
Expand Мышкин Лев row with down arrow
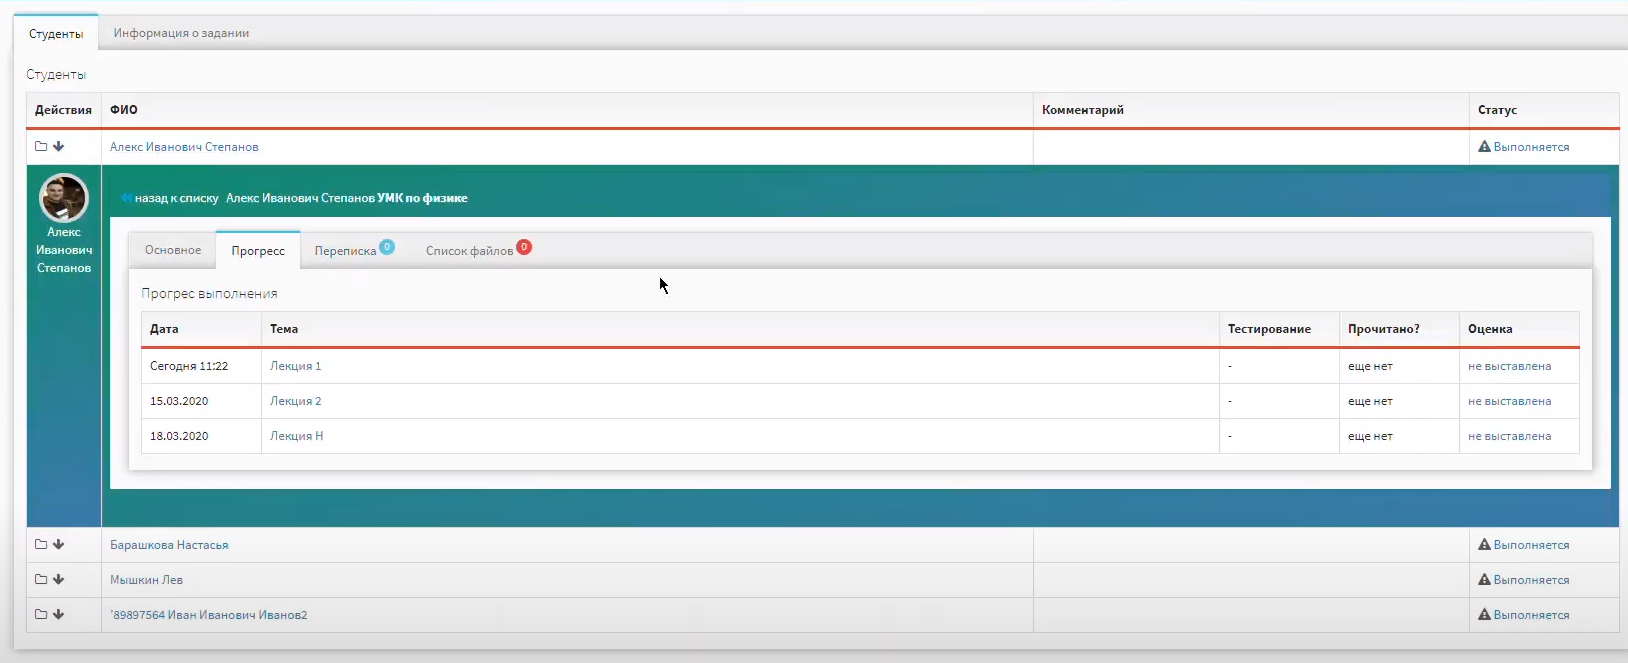point(58,579)
